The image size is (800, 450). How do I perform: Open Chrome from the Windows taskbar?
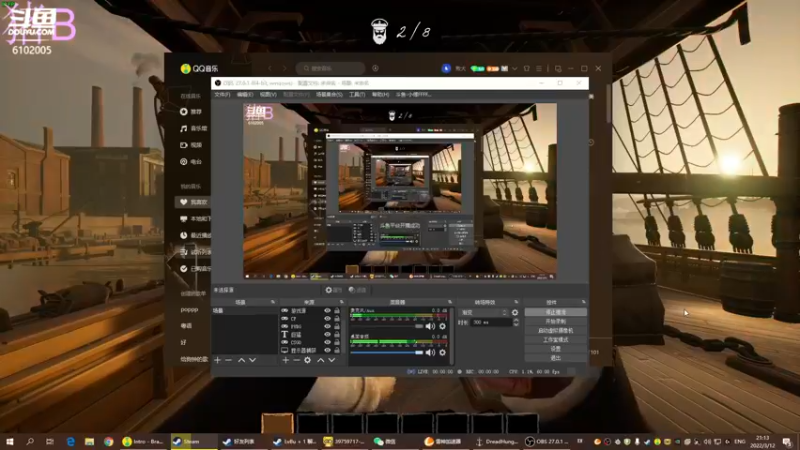point(109,441)
